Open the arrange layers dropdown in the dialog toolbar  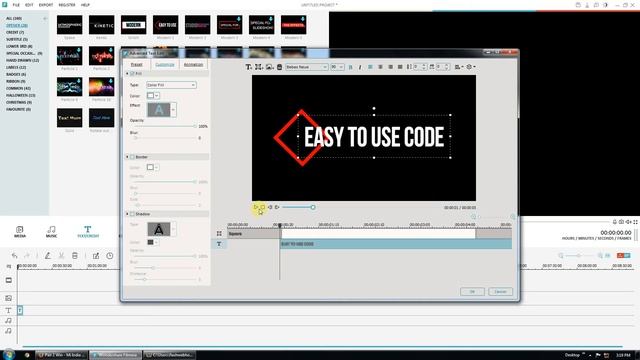tap(459, 67)
